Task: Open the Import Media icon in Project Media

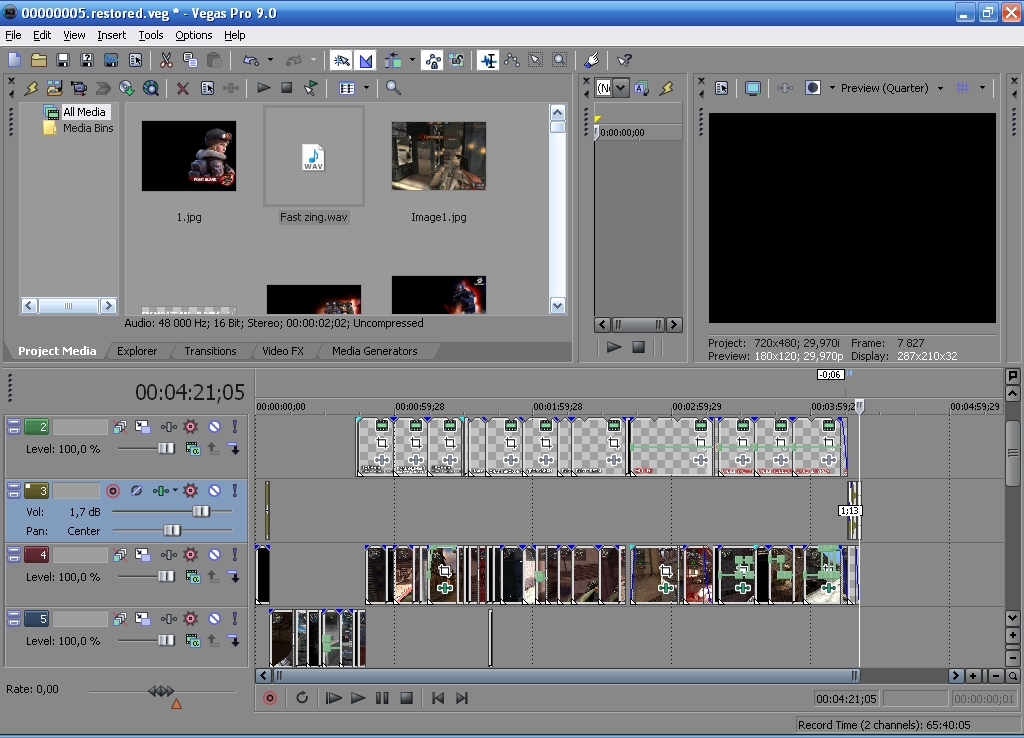Action: tap(55, 88)
